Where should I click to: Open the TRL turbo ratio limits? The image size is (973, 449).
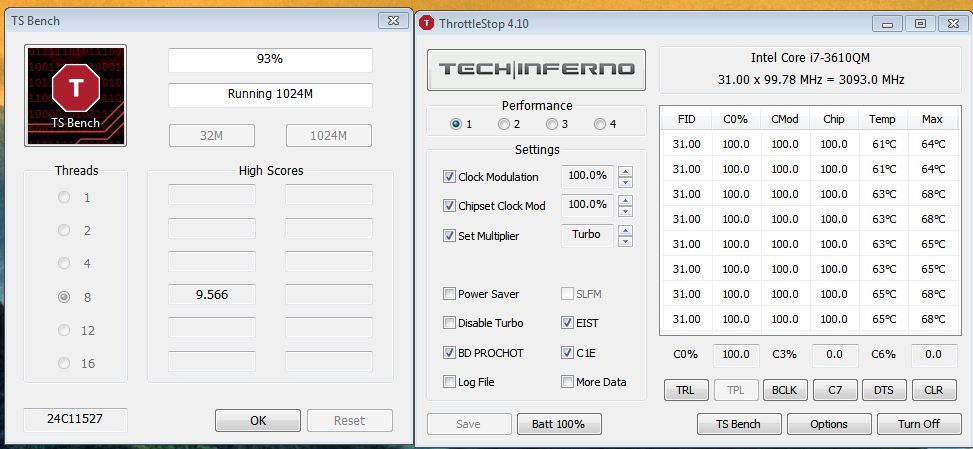[x=685, y=390]
